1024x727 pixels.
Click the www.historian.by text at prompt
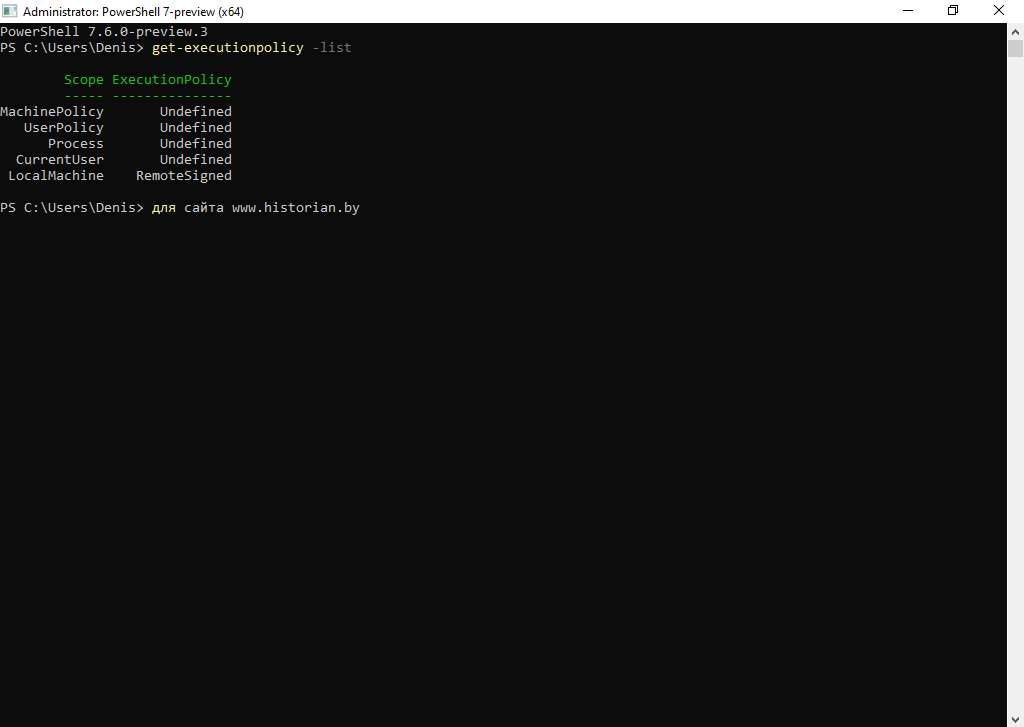click(296, 208)
